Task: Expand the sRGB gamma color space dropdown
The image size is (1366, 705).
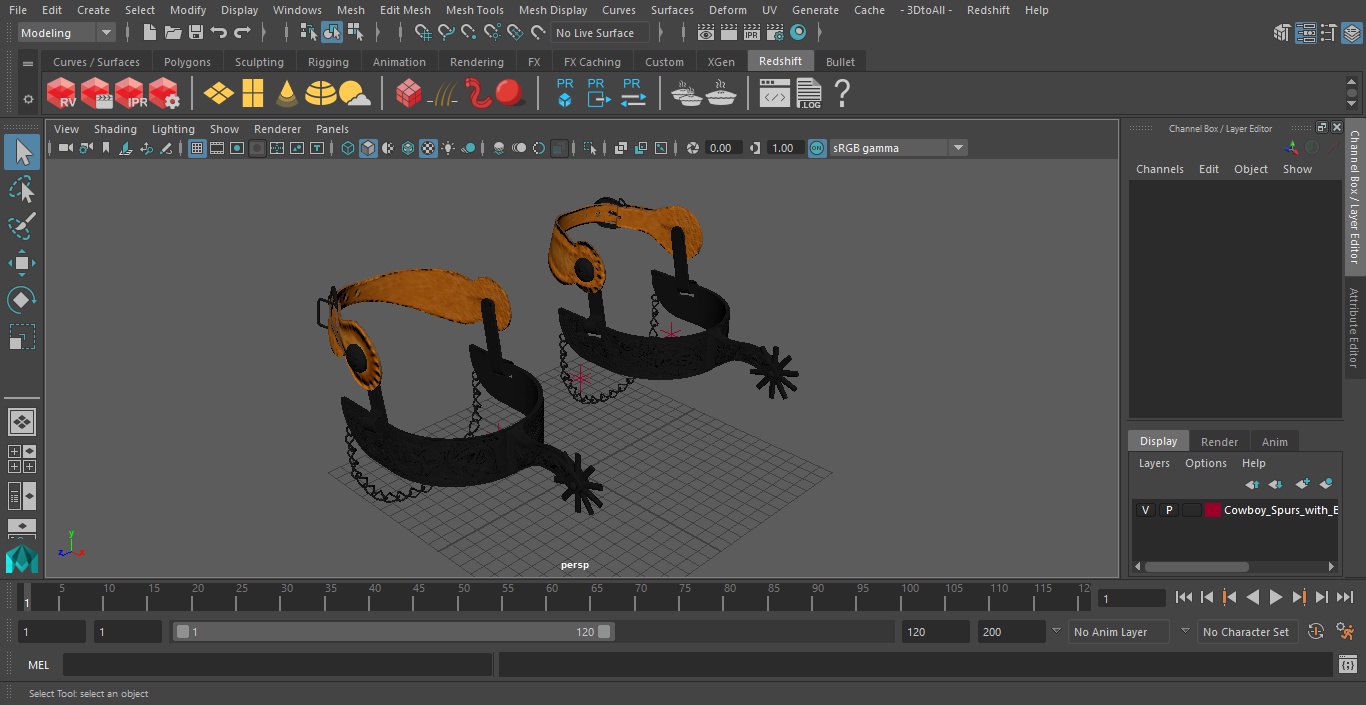Action: [x=957, y=148]
